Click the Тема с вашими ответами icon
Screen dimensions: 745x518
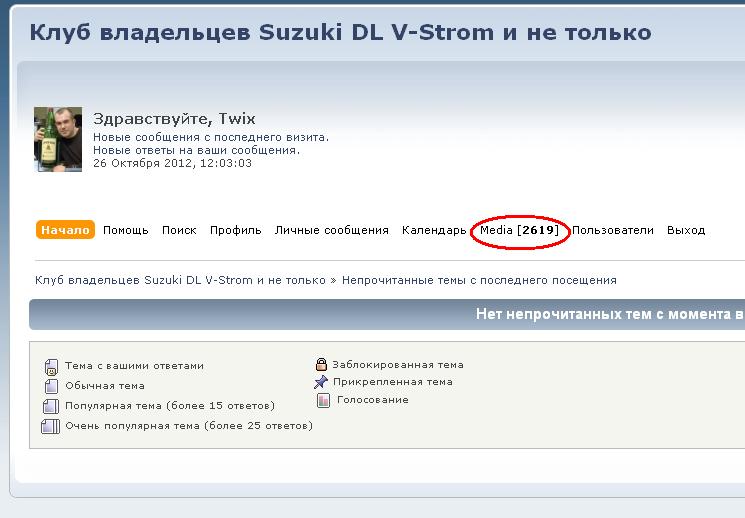(51, 366)
